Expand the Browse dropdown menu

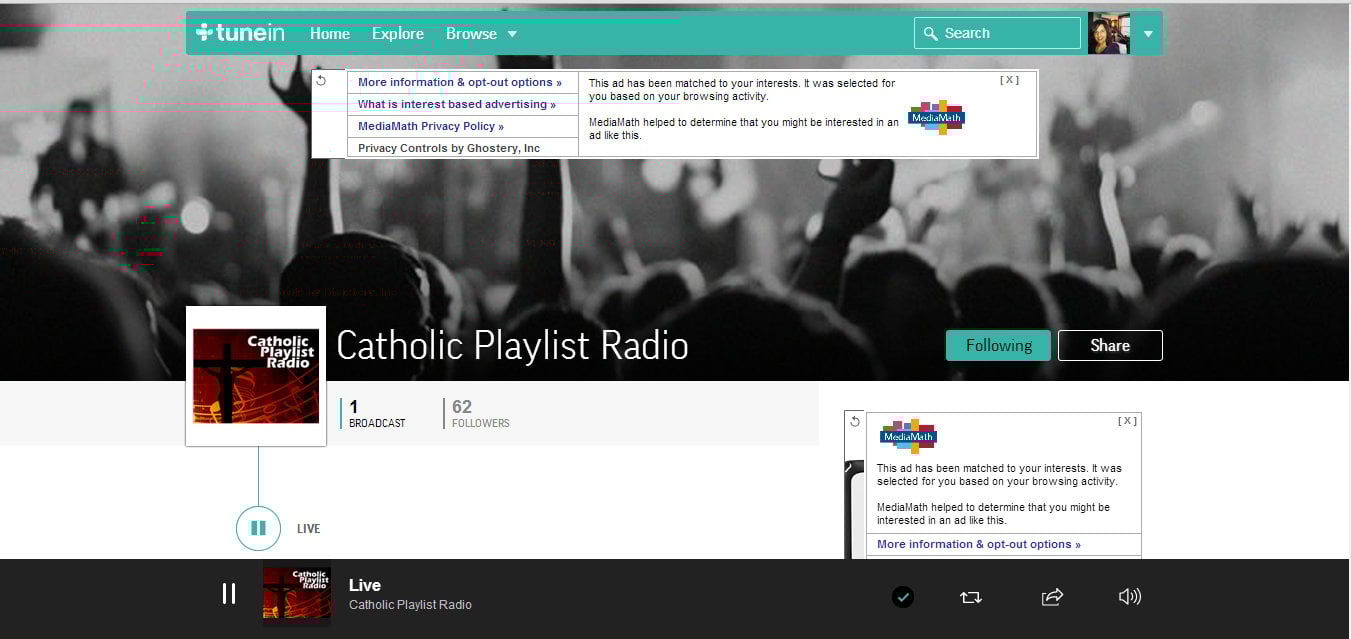click(x=482, y=33)
